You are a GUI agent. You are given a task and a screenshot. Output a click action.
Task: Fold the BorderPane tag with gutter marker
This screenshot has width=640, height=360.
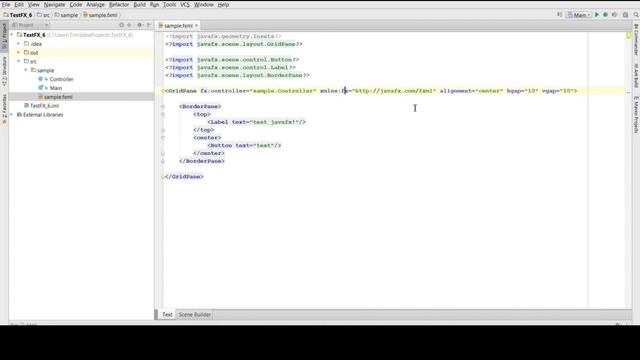click(163, 107)
